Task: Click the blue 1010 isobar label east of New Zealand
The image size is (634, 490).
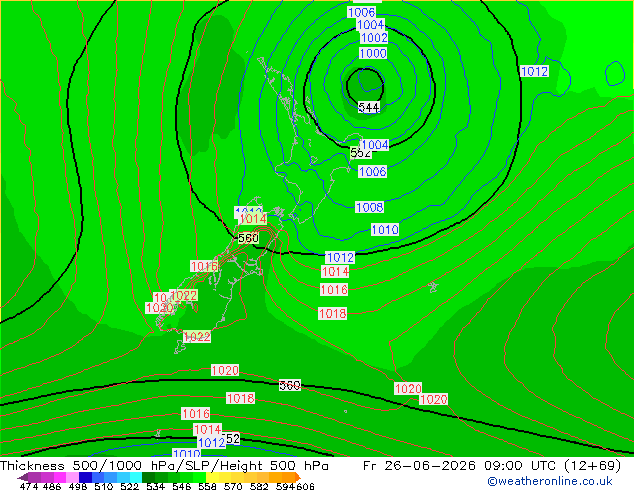Action: [385, 230]
